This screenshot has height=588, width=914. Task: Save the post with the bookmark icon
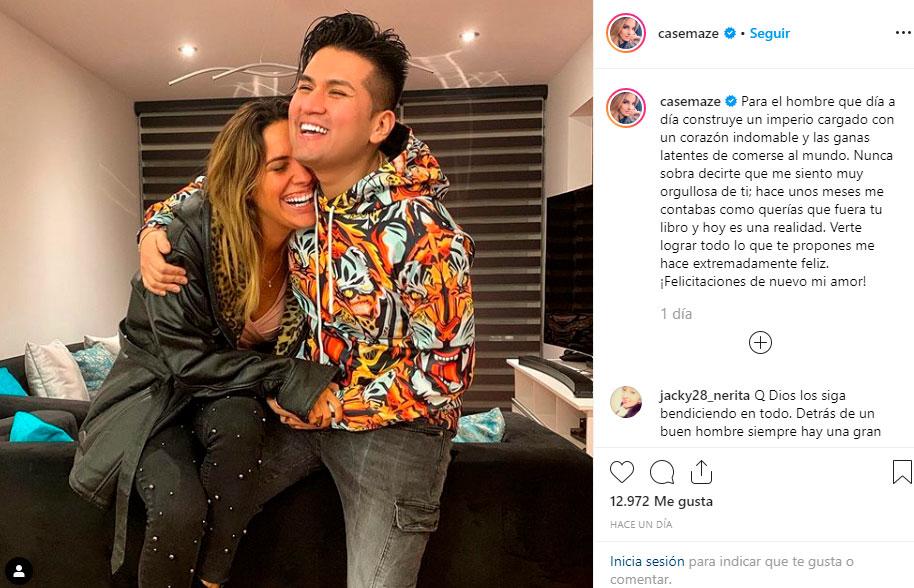click(x=902, y=472)
